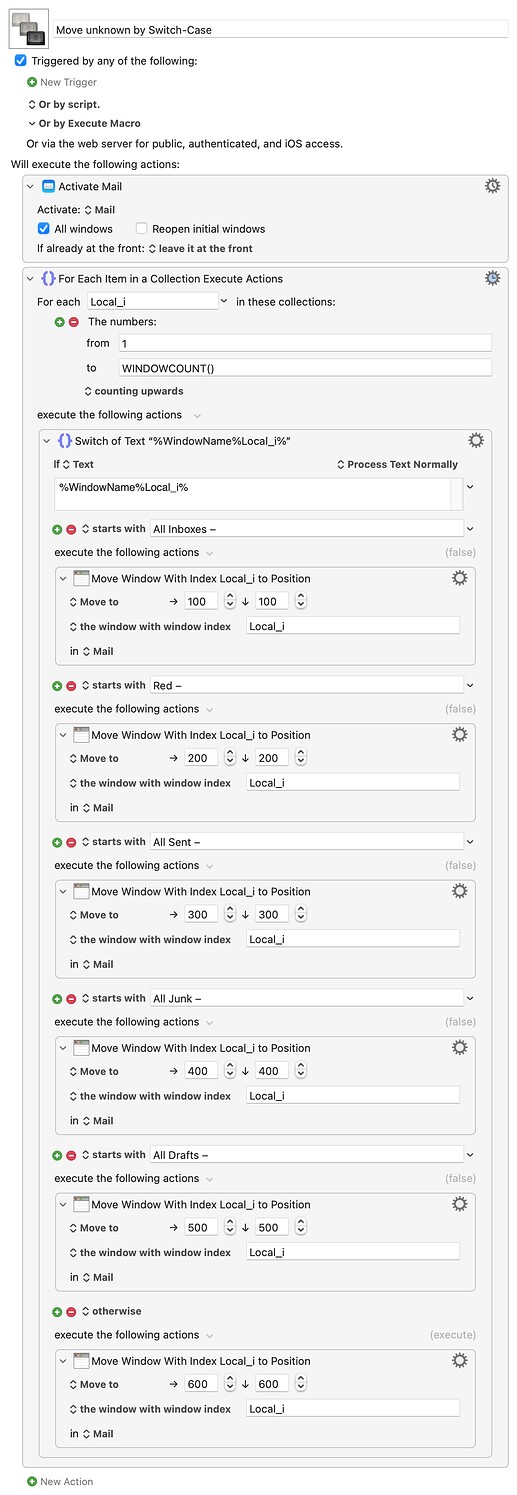The width and height of the screenshot is (517, 1495).
Task: Click the macro icon beside the name field
Action: 29,29
